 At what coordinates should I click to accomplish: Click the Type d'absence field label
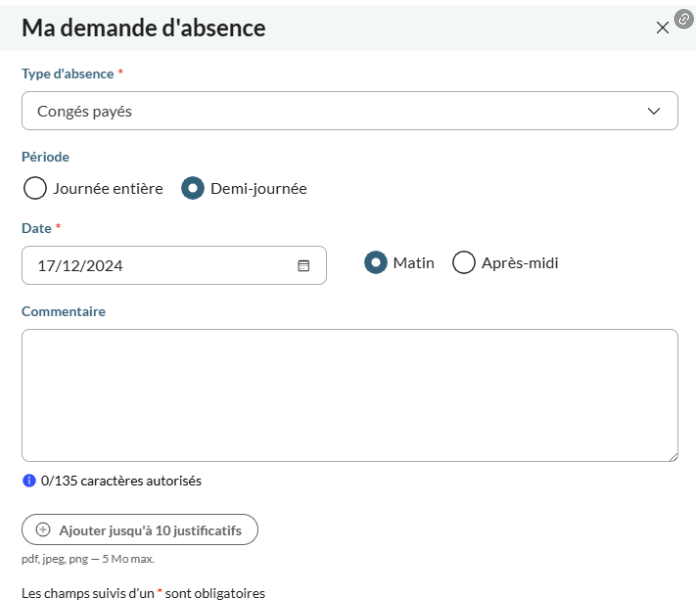pos(68,74)
